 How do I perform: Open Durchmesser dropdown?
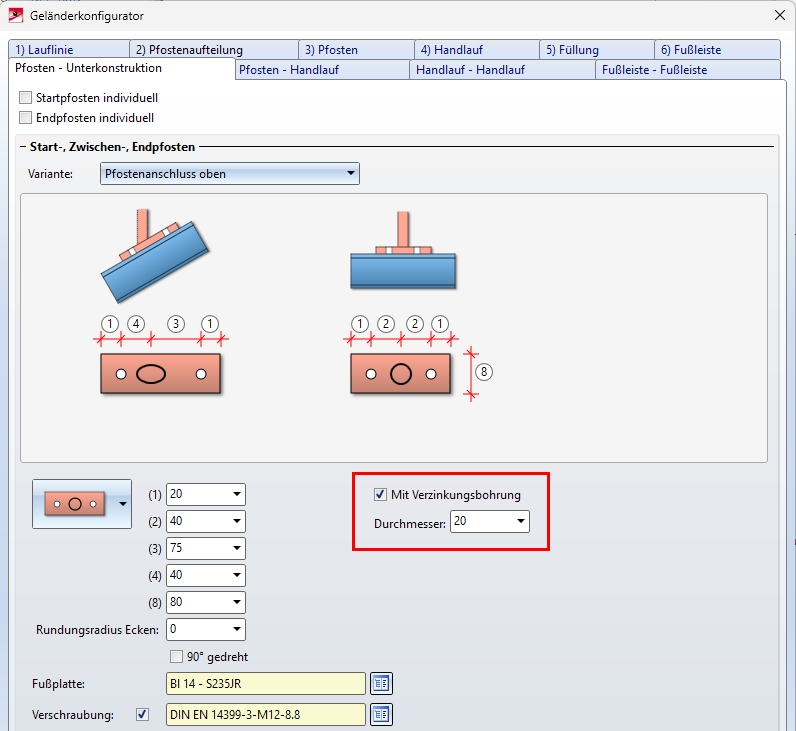tap(521, 521)
